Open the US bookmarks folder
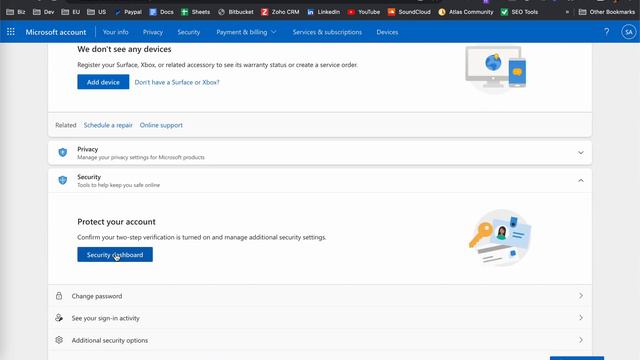The height and width of the screenshot is (360, 640). coord(97,12)
